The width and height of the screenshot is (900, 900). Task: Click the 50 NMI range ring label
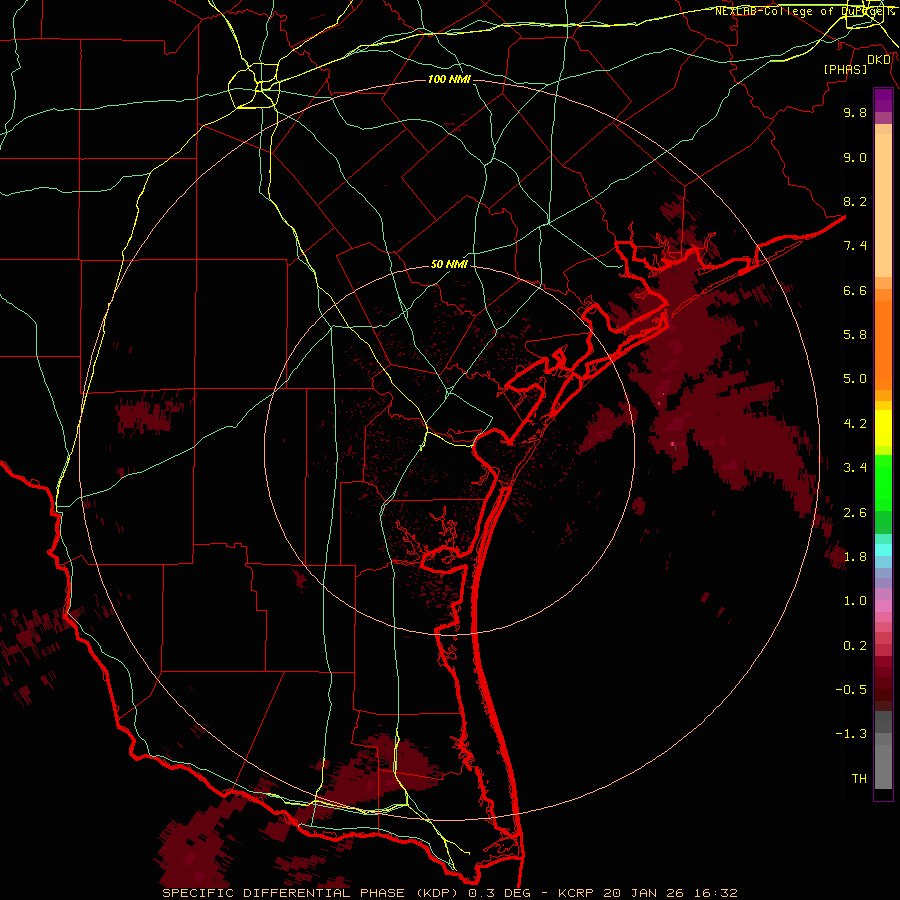(x=449, y=265)
